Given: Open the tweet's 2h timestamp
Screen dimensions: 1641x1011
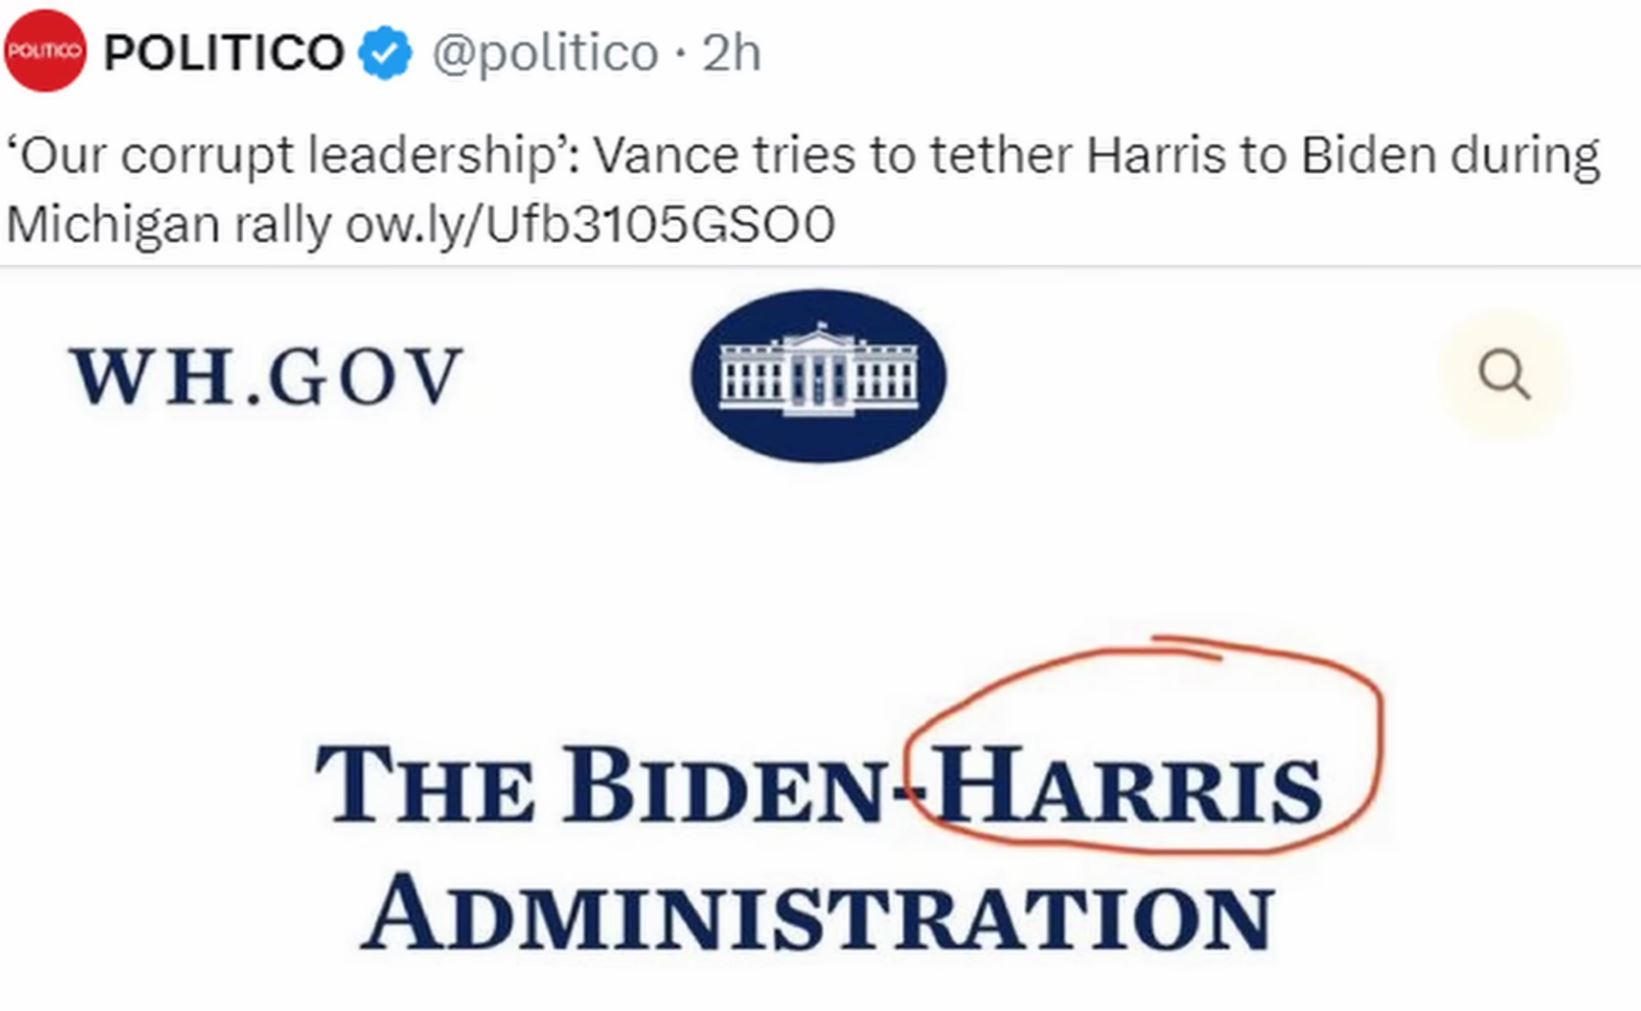Looking at the screenshot, I should 731,52.
